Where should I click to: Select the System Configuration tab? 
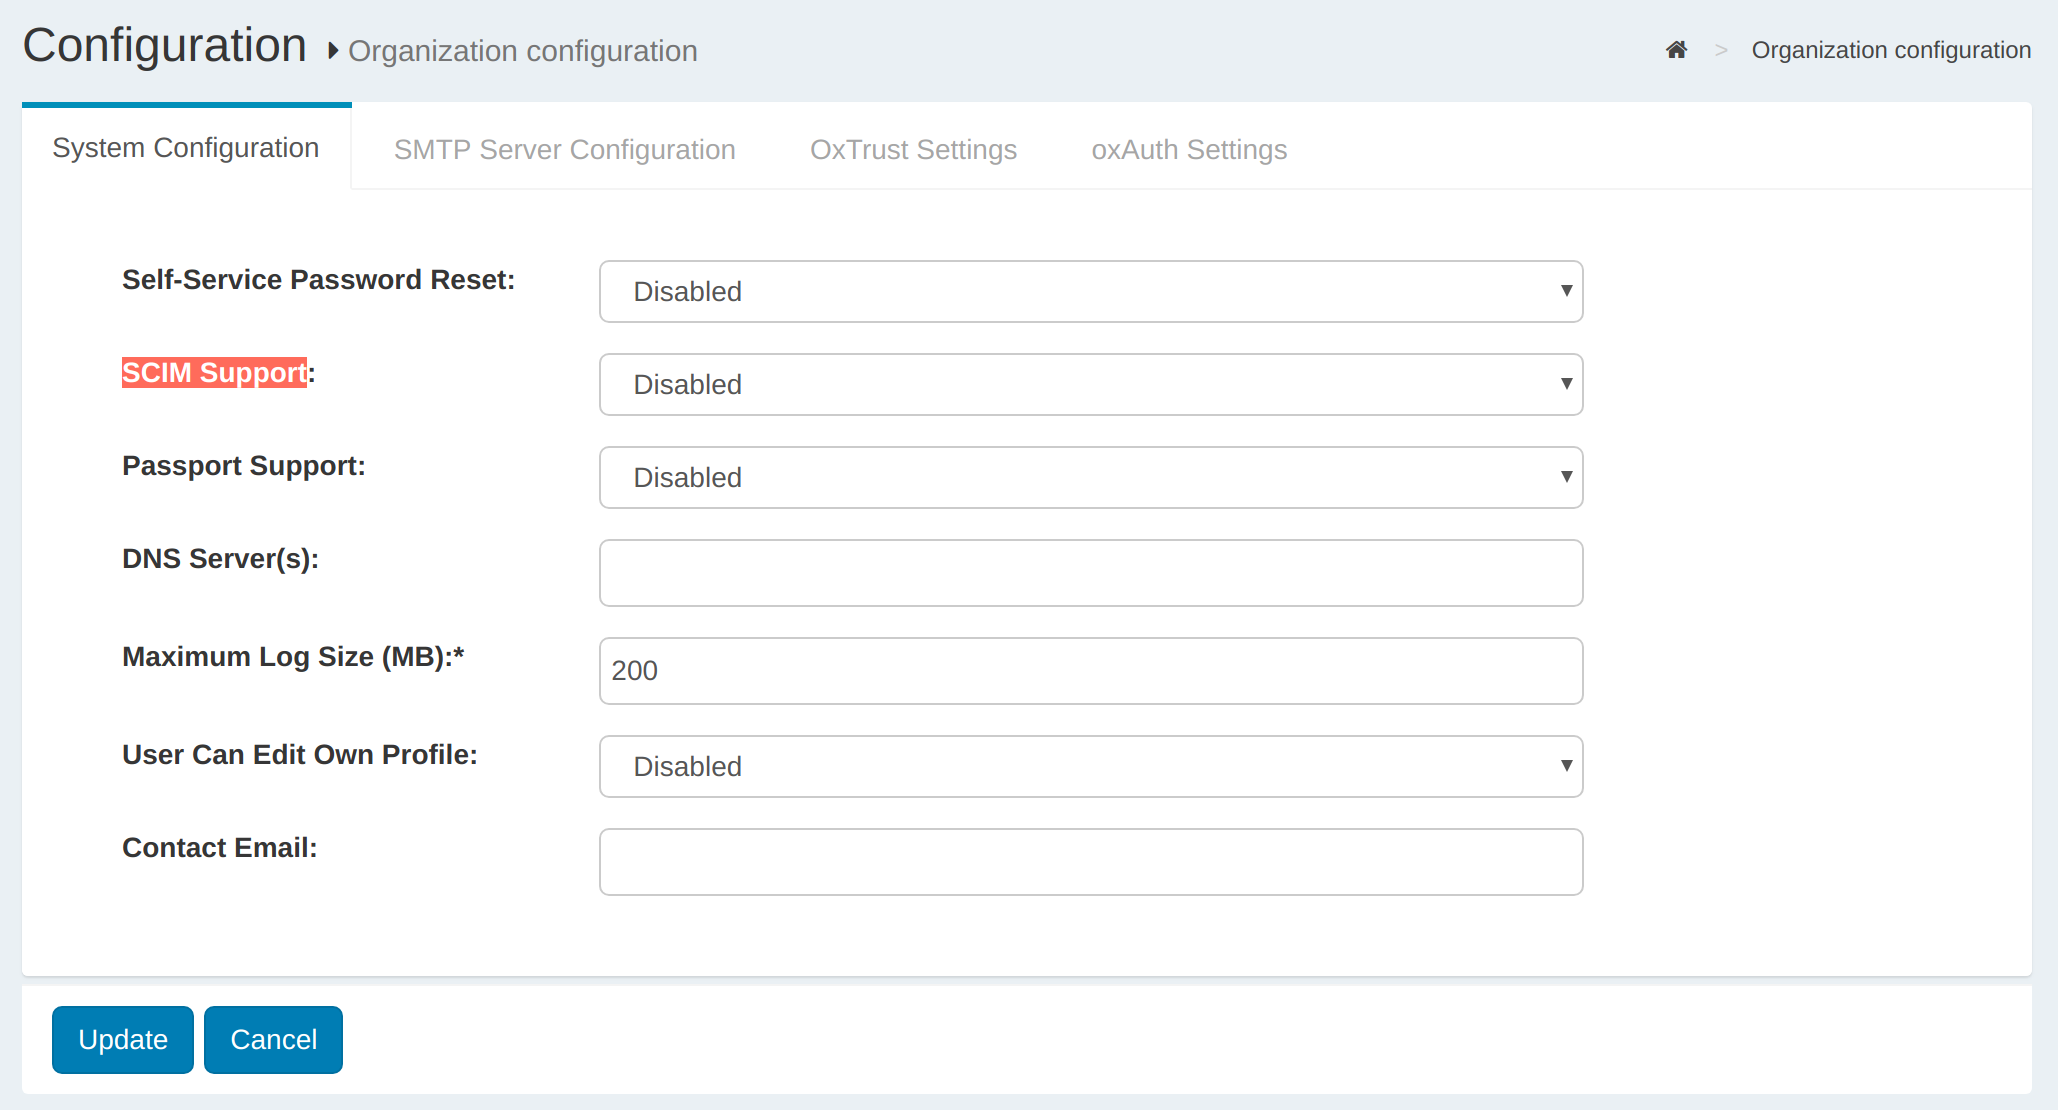(186, 148)
